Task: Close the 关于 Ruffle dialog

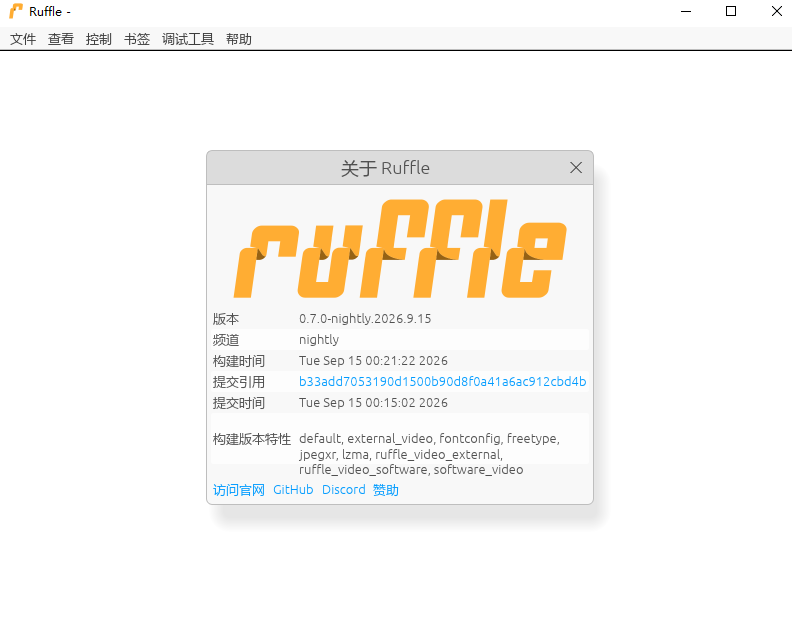Action: [x=576, y=168]
